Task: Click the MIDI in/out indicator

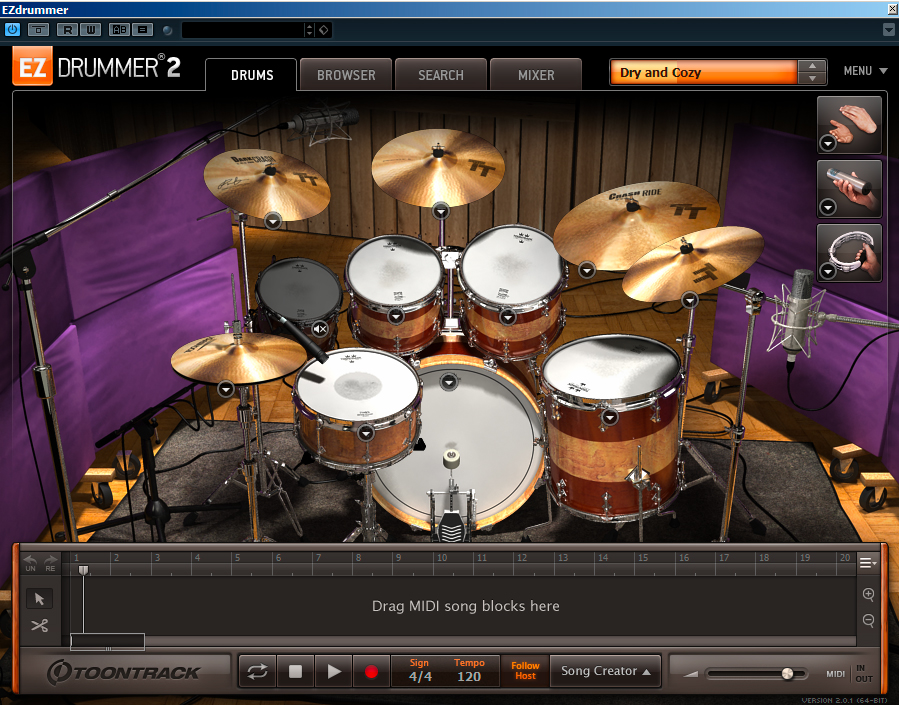Action: 849,673
